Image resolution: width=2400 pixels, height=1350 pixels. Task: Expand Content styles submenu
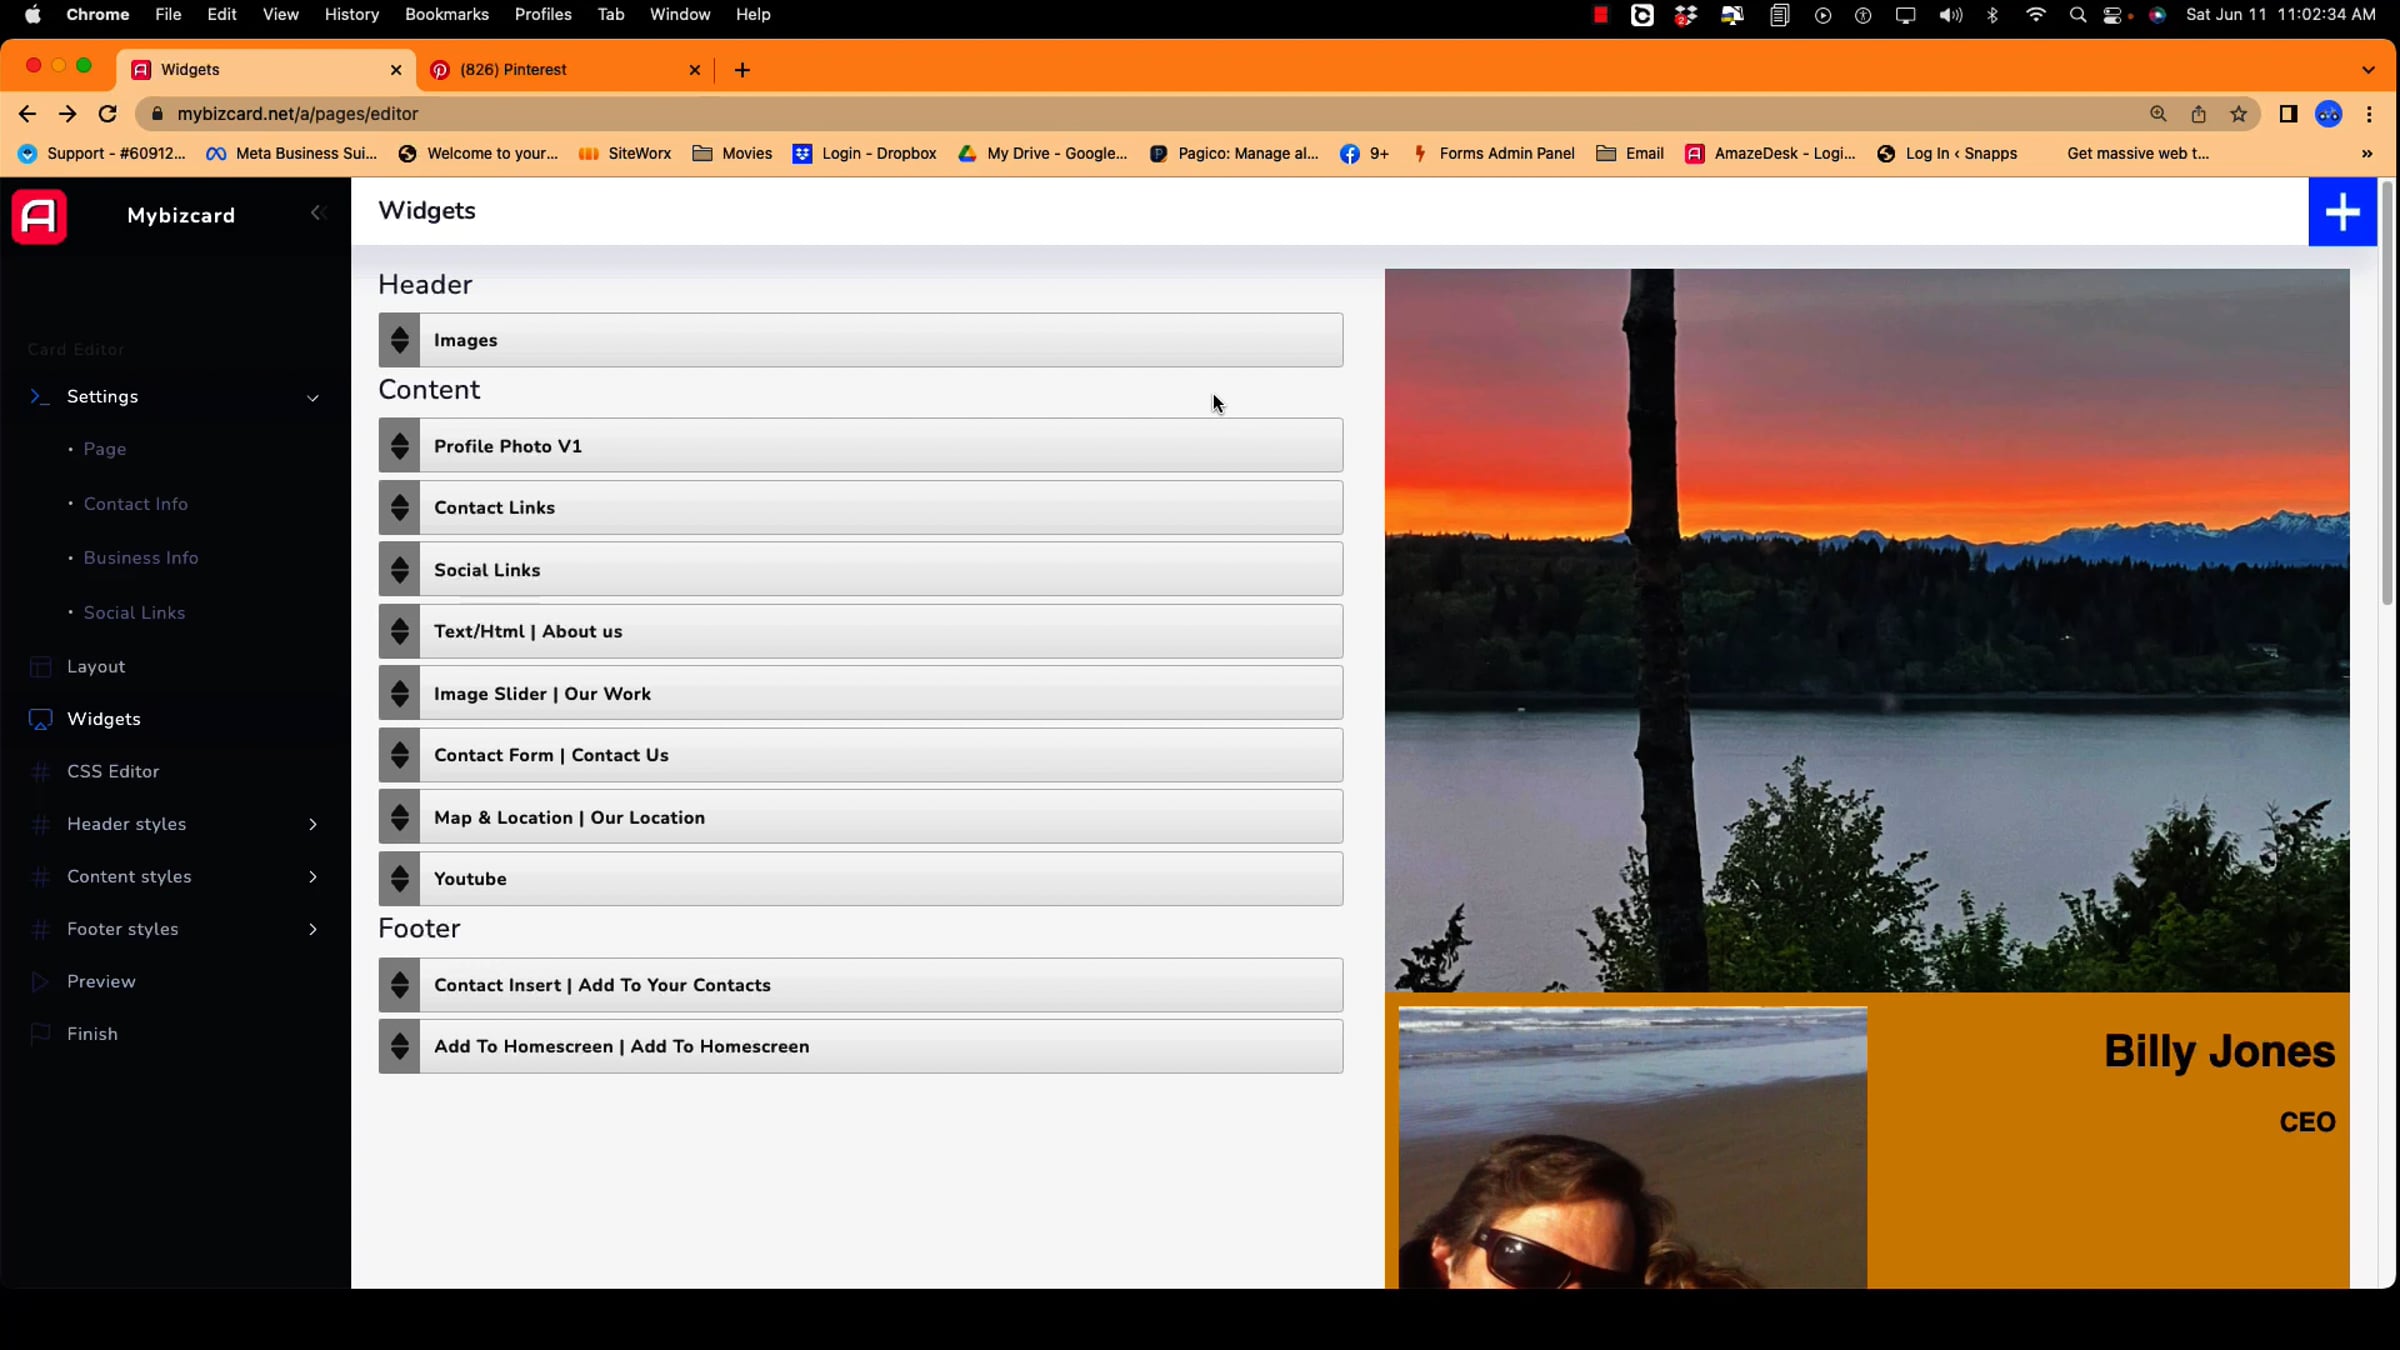(x=312, y=877)
